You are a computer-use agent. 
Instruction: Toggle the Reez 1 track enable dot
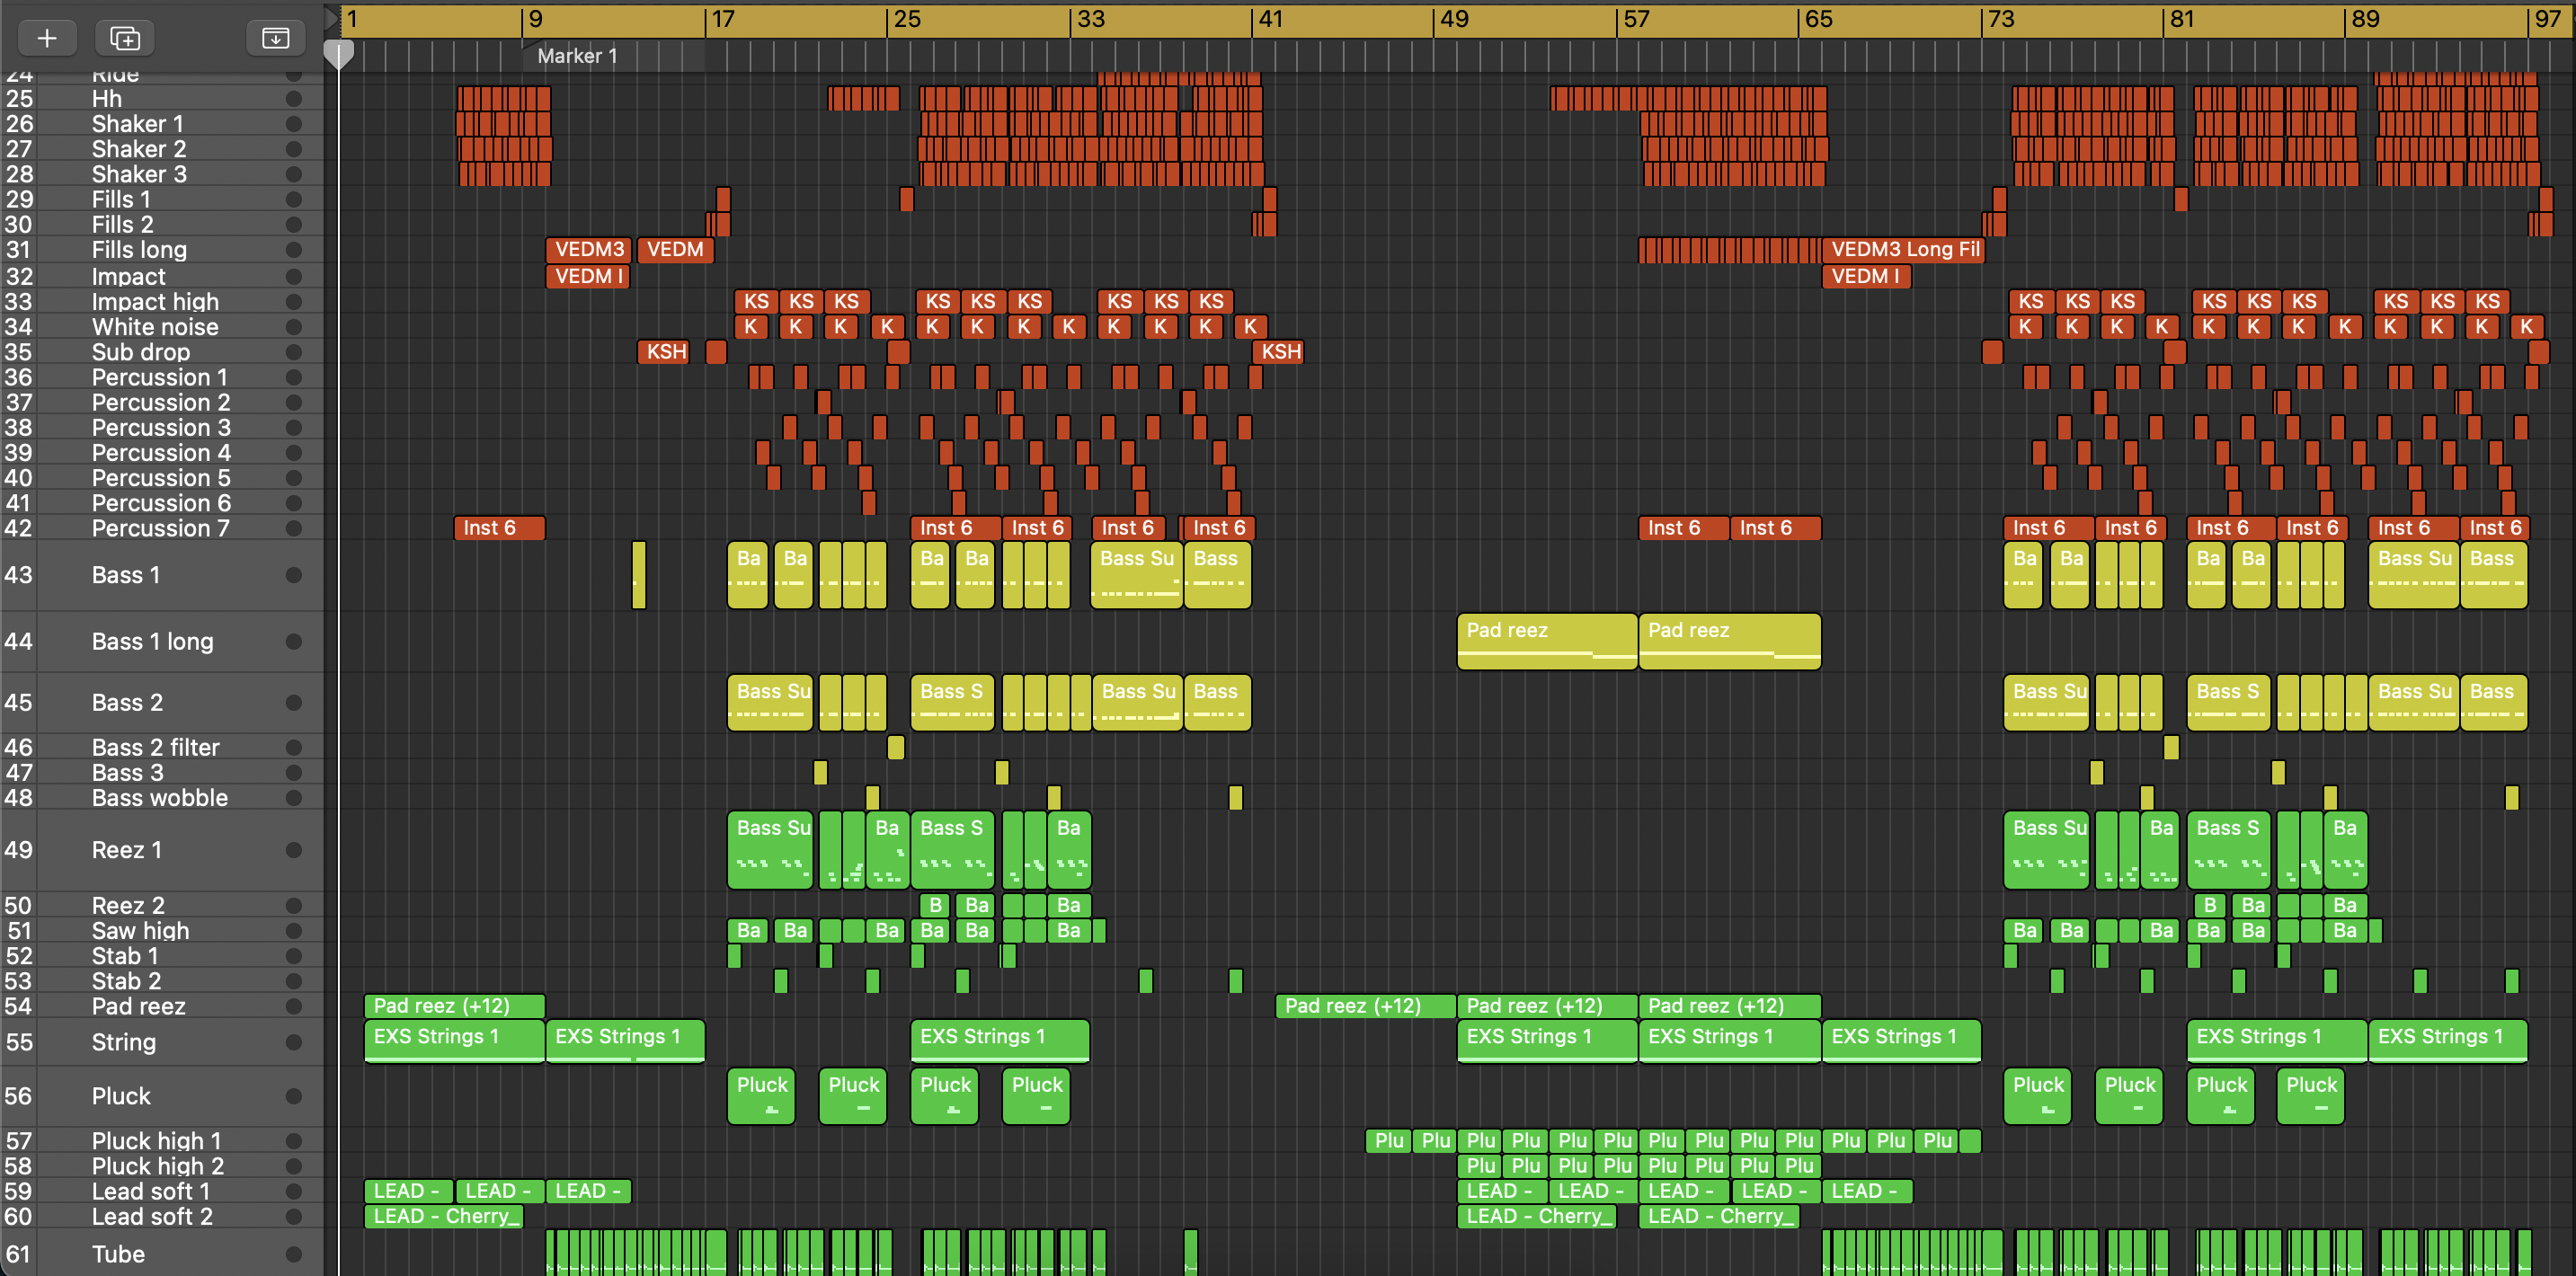293,850
